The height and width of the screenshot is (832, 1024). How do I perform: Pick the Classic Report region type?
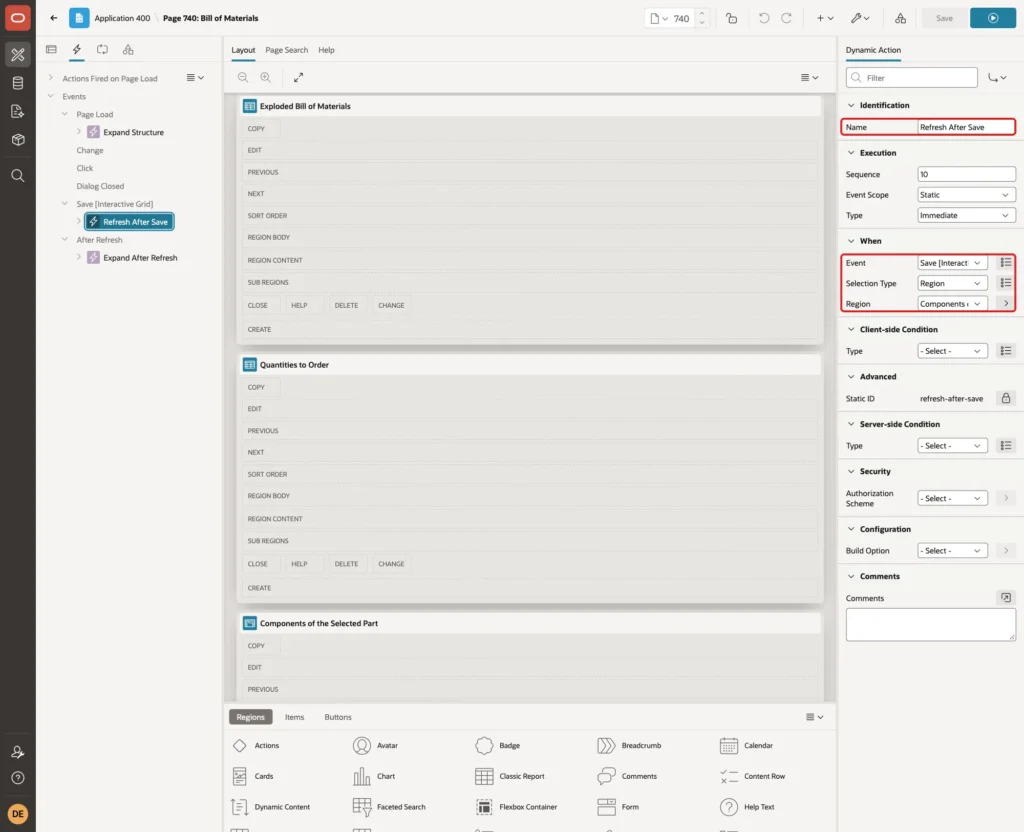[510, 776]
